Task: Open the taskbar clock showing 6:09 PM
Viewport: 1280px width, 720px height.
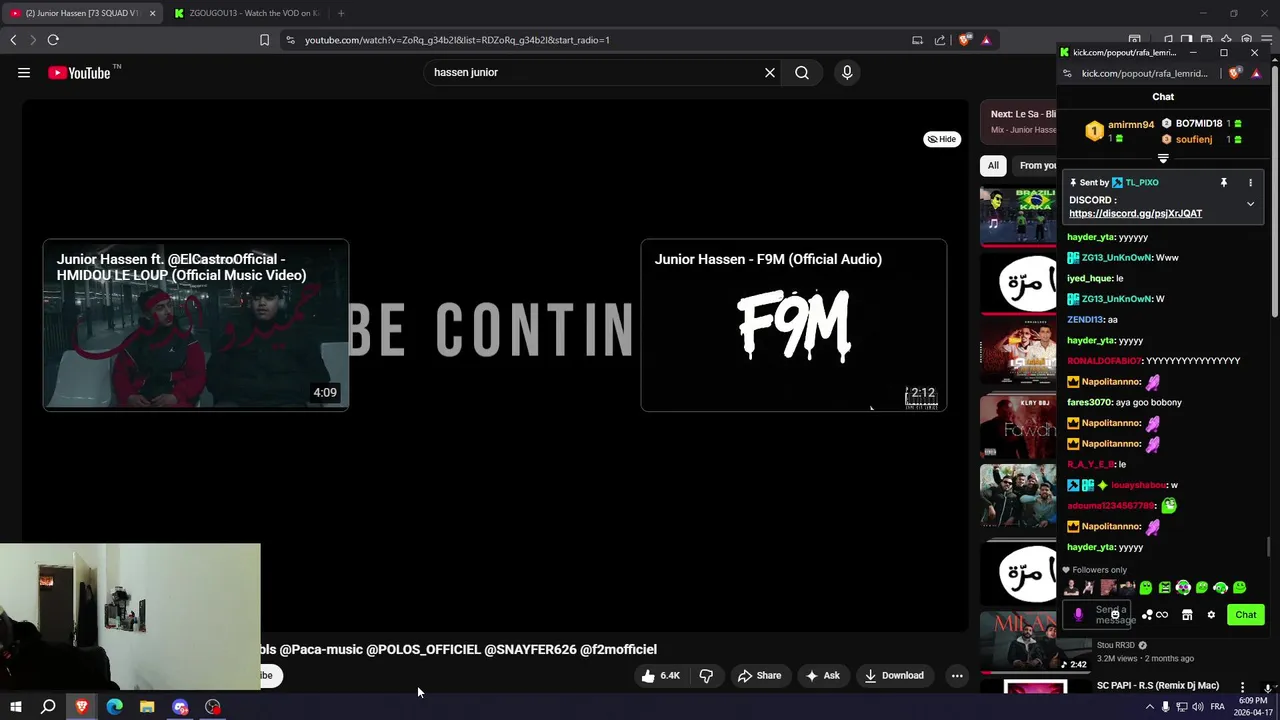Action: click(1252, 707)
